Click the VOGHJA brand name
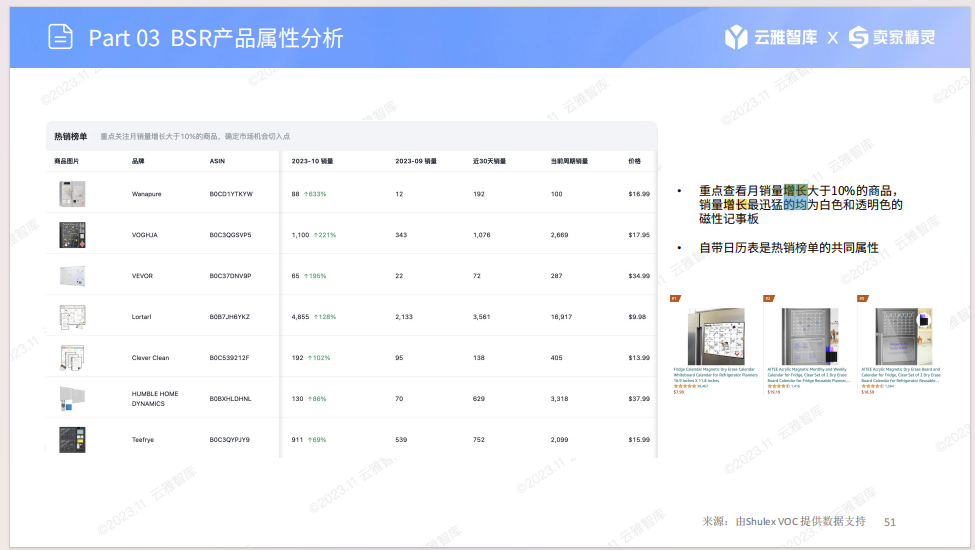This screenshot has height=550, width=975. click(144, 235)
